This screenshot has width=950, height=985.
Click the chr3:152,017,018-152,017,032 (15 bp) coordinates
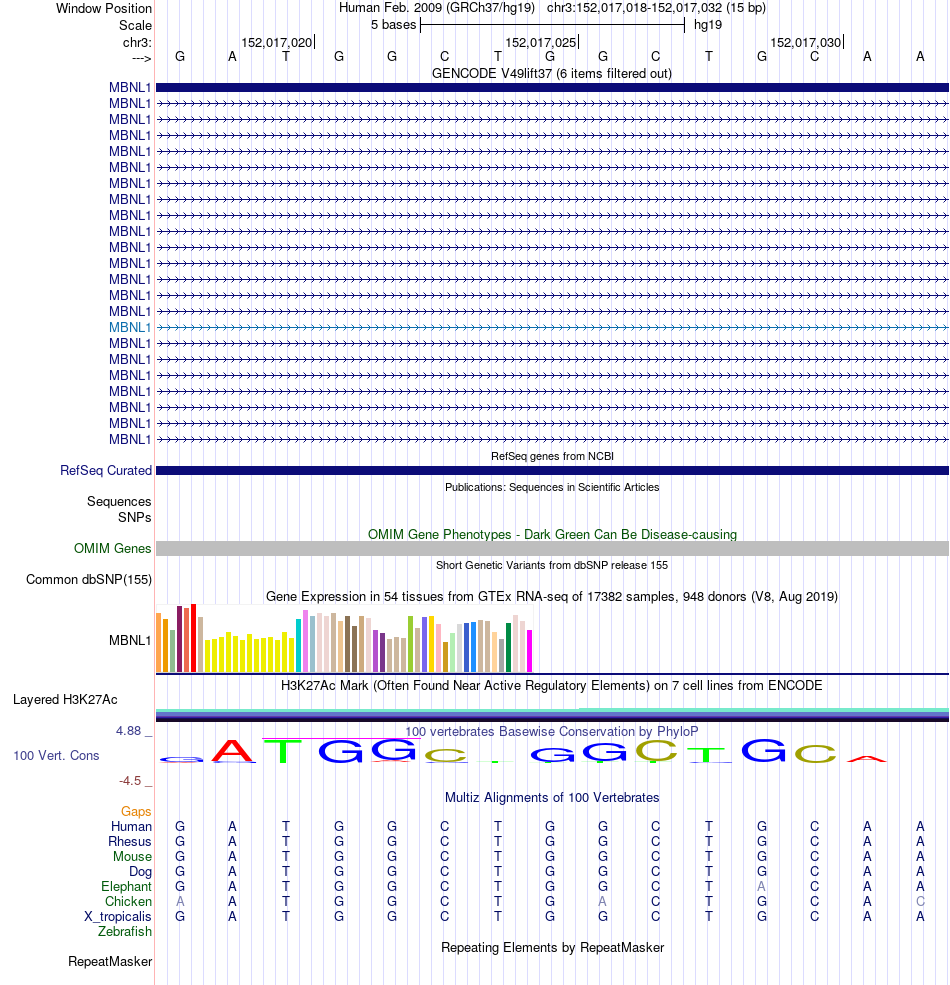click(x=656, y=8)
